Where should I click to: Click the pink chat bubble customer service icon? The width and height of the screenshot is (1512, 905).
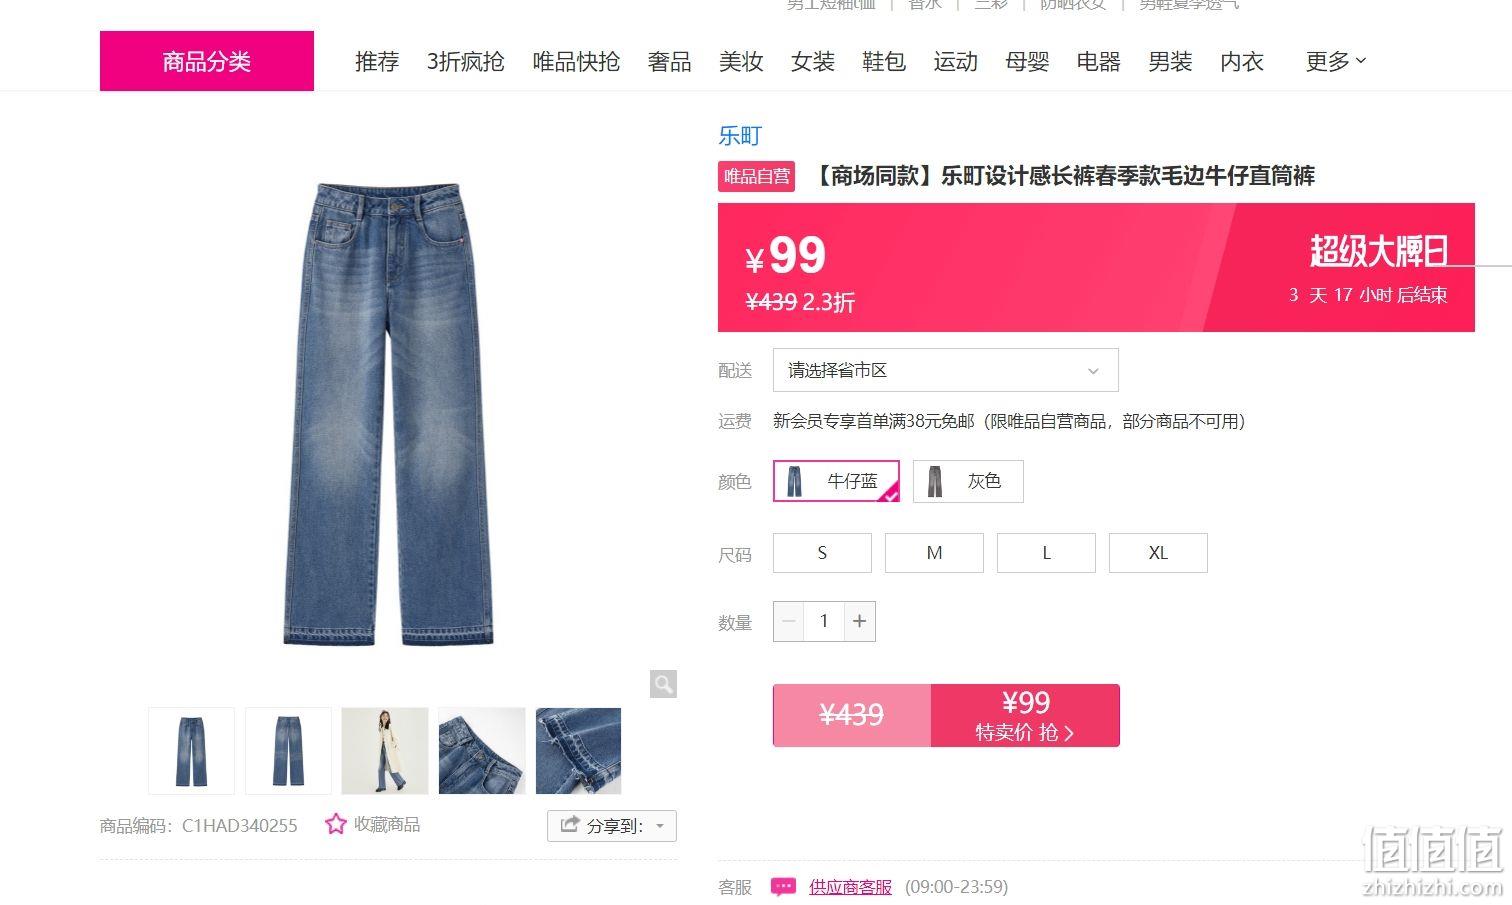[784, 887]
